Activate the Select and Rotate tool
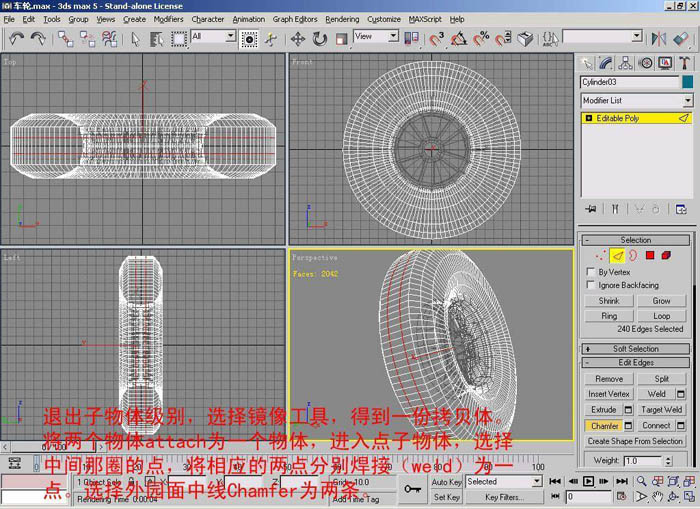Image resolution: width=700 pixels, height=509 pixels. pos(320,39)
